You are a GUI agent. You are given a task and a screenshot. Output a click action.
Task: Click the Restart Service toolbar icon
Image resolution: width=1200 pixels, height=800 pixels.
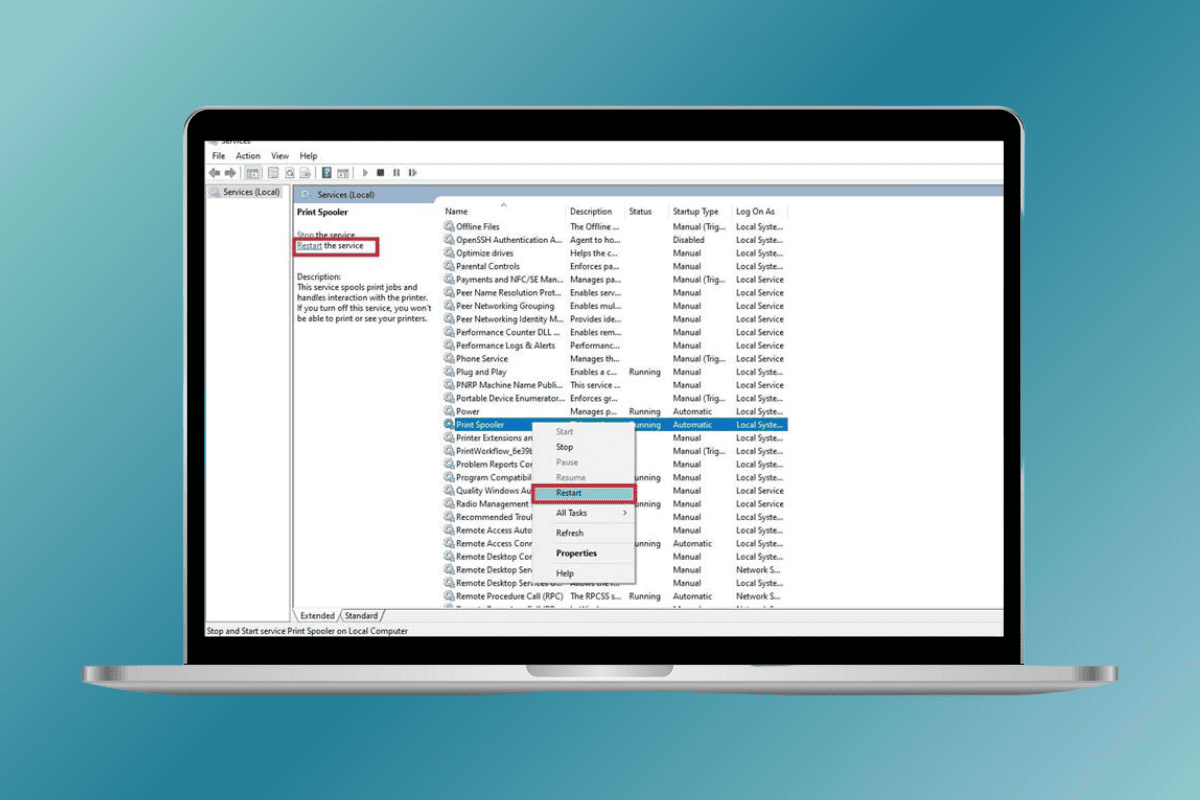412,173
